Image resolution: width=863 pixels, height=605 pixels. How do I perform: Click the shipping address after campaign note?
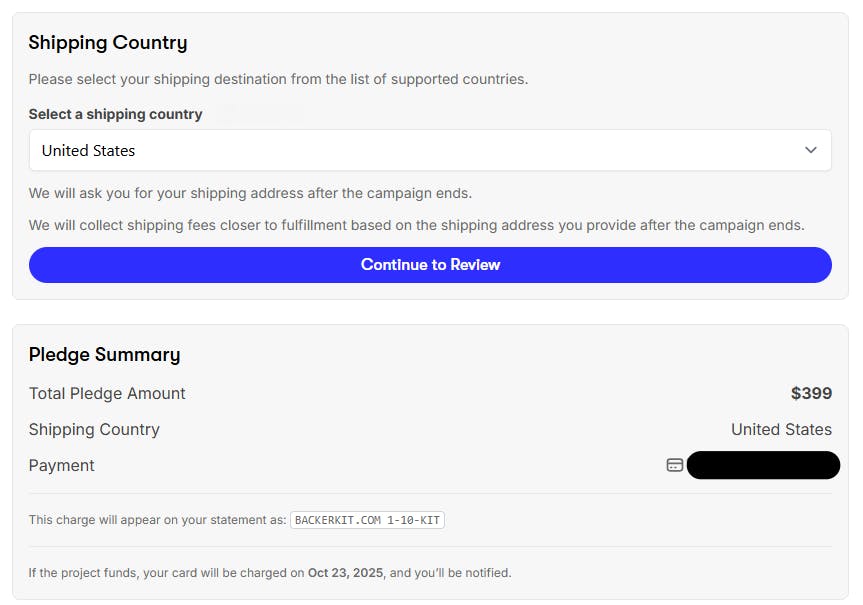250,193
